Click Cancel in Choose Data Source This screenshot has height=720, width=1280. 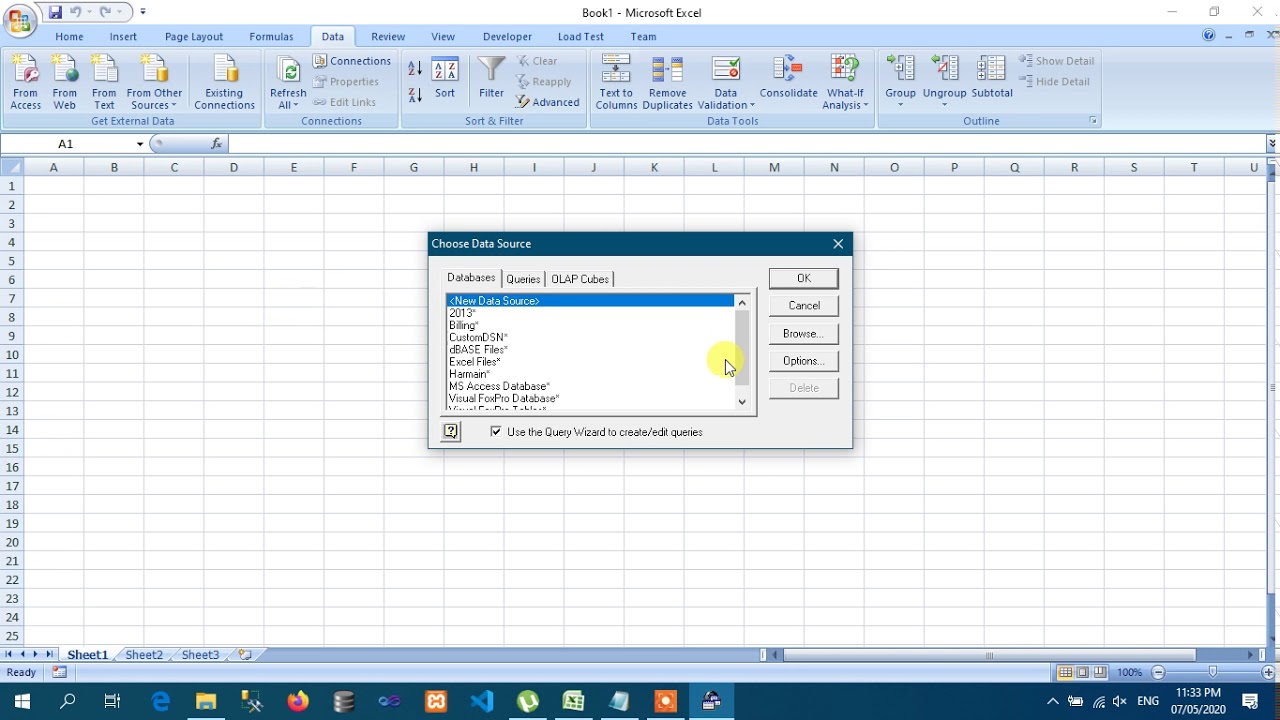click(804, 306)
